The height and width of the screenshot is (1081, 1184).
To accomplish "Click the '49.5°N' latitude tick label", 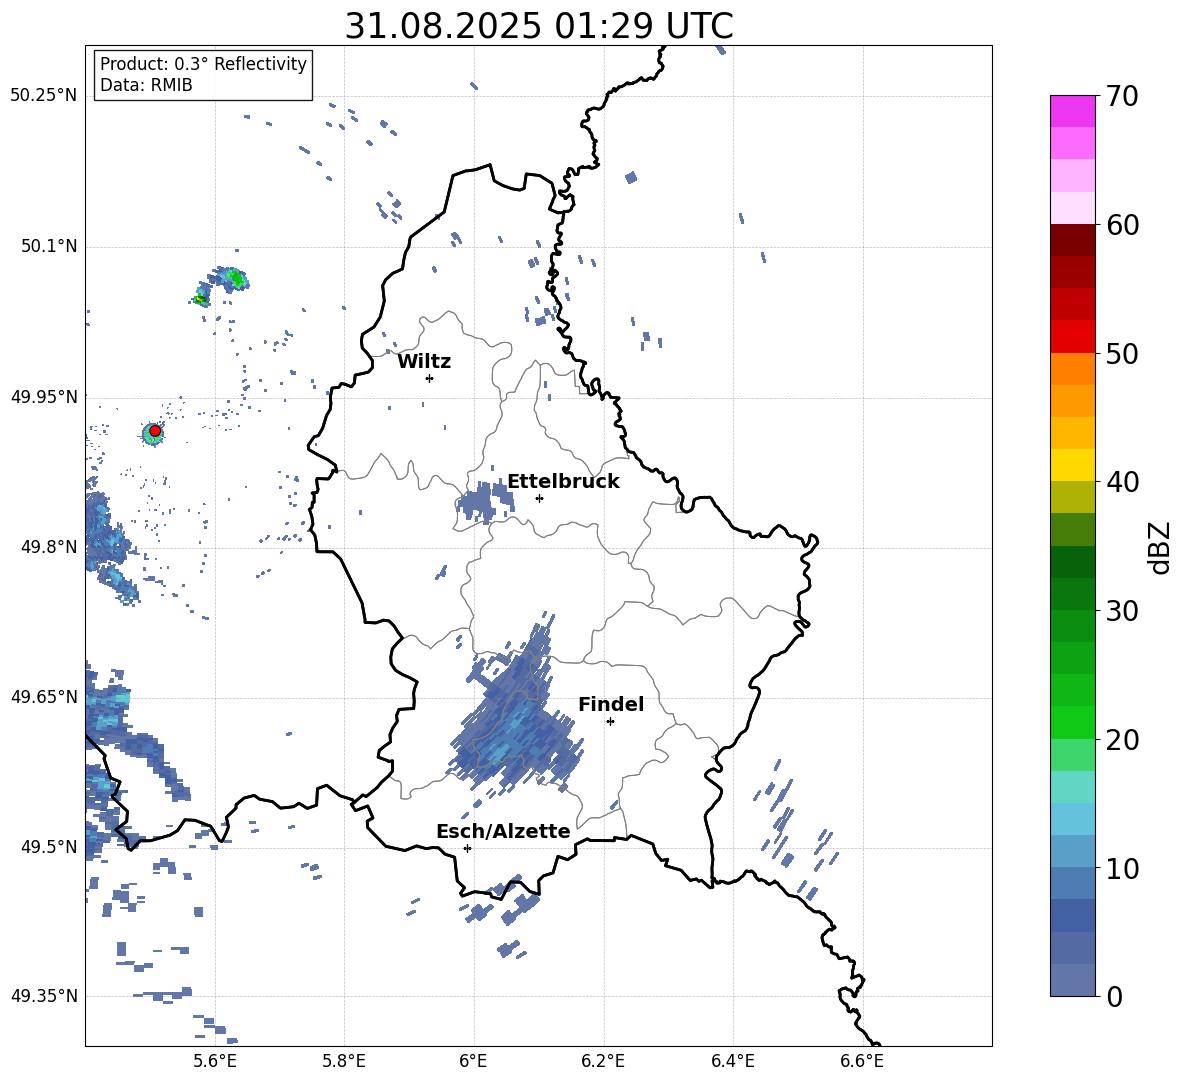I will [x=48, y=846].
